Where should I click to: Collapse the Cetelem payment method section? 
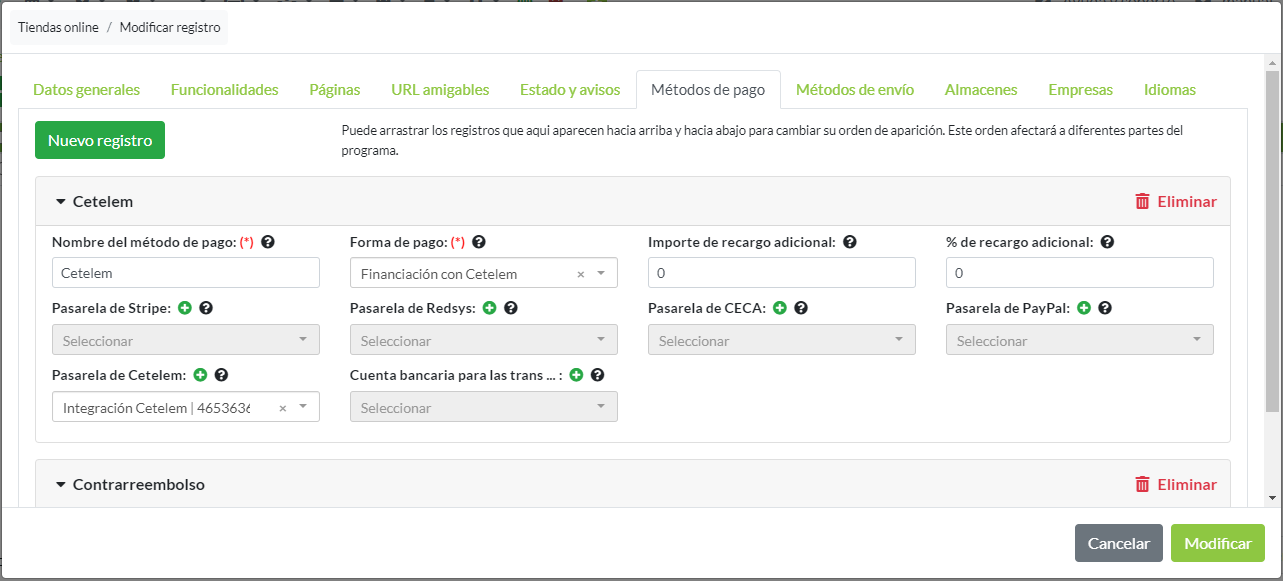point(60,202)
